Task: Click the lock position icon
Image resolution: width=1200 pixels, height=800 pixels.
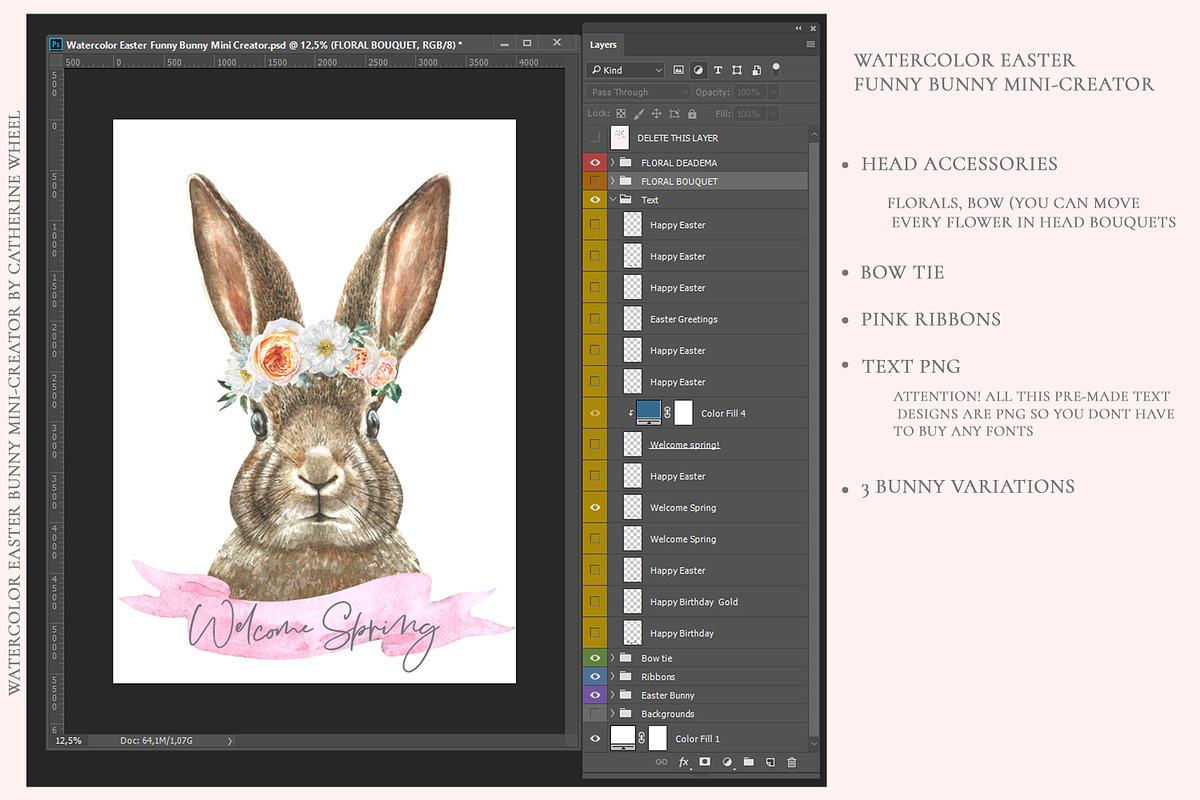Action: pos(657,115)
